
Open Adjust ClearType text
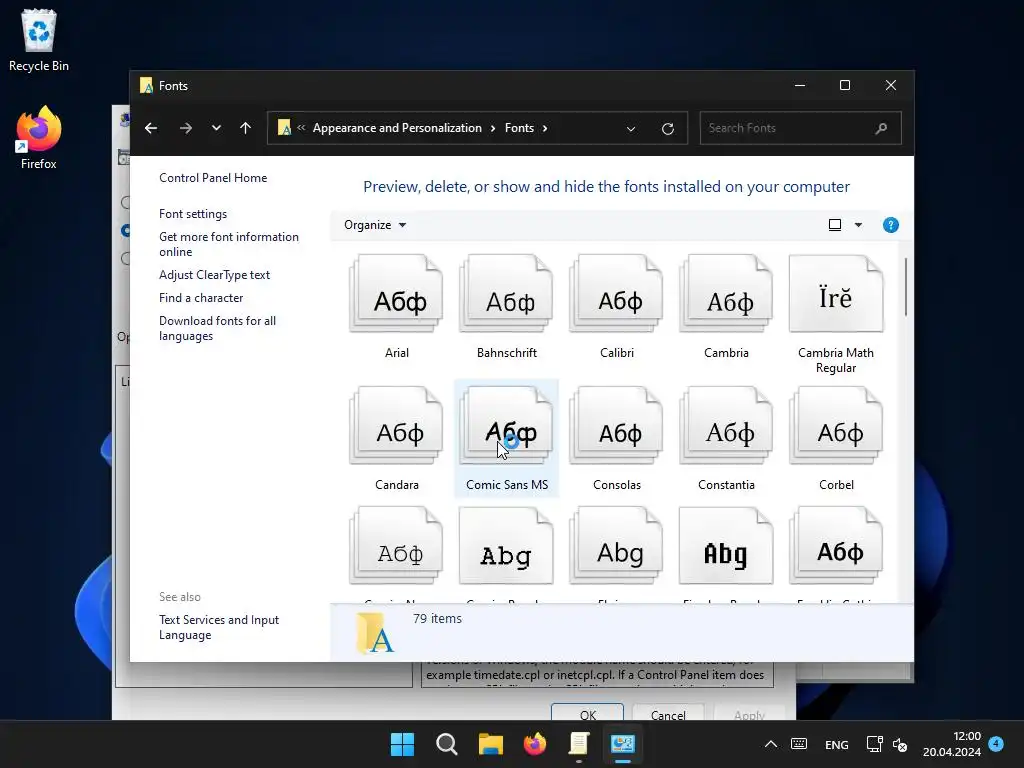point(214,275)
